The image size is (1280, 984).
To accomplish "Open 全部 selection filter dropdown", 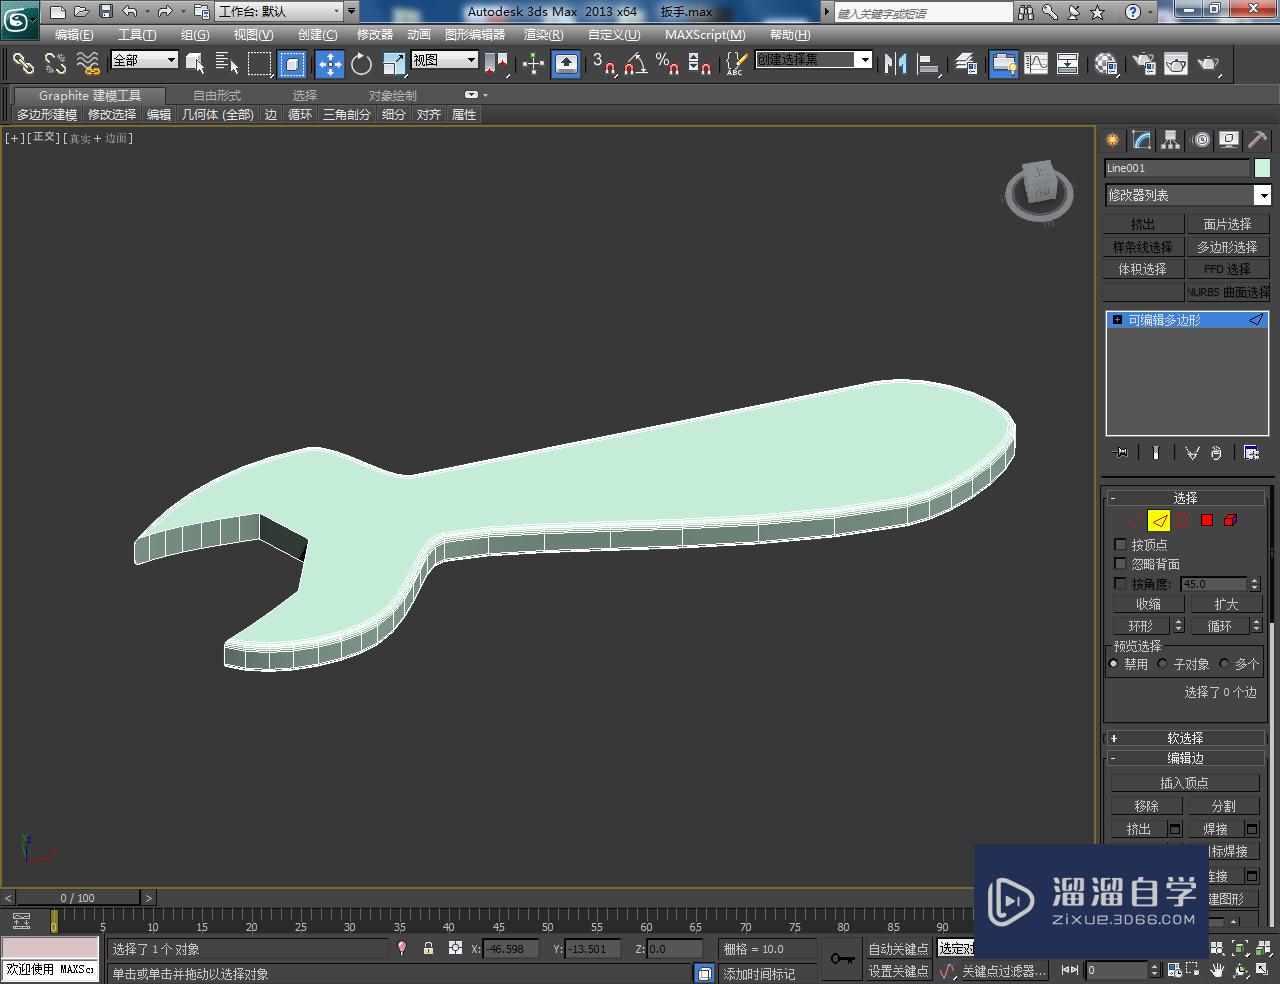I will pos(144,60).
